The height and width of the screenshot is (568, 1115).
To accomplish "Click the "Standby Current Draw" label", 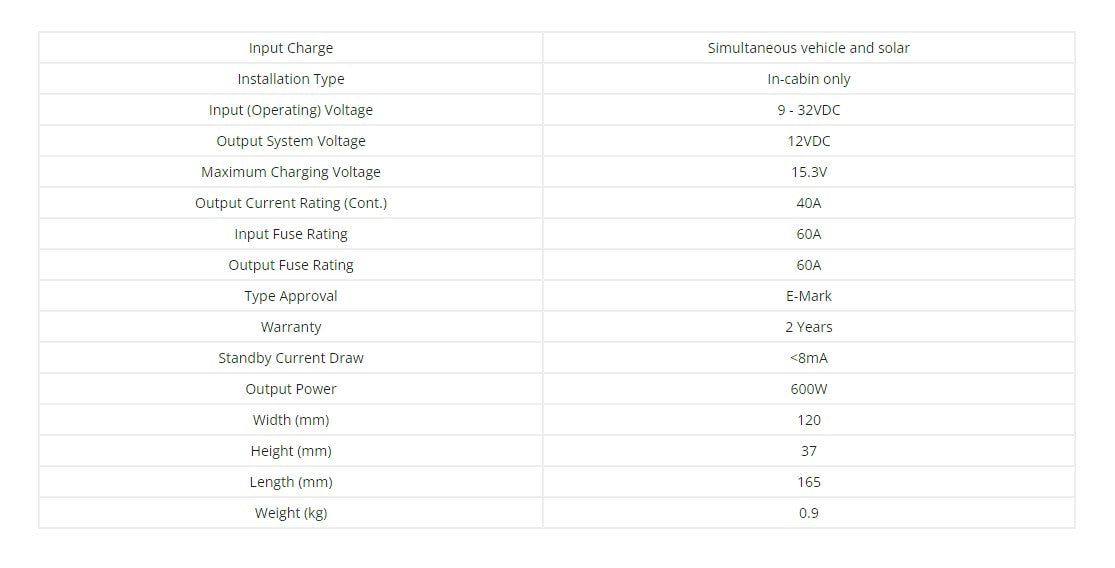I will click(290, 358).
